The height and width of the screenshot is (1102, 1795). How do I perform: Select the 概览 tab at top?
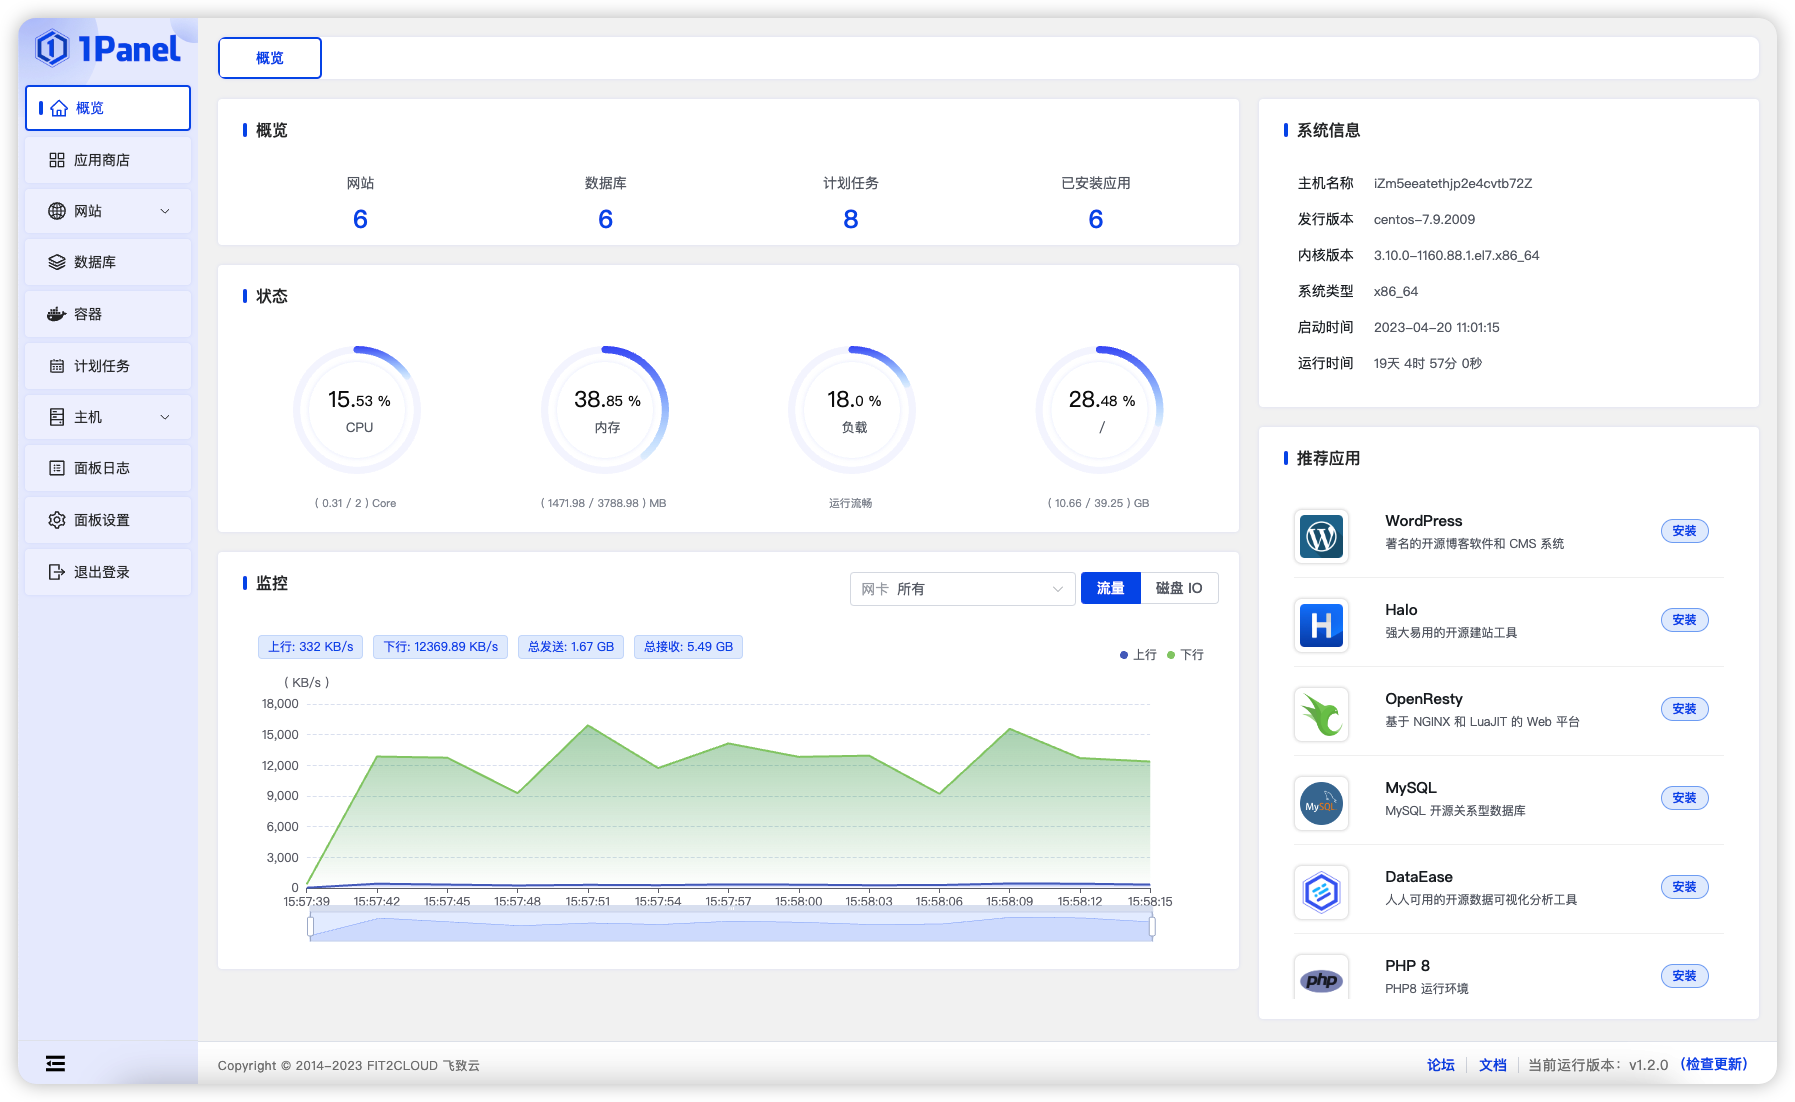click(269, 58)
